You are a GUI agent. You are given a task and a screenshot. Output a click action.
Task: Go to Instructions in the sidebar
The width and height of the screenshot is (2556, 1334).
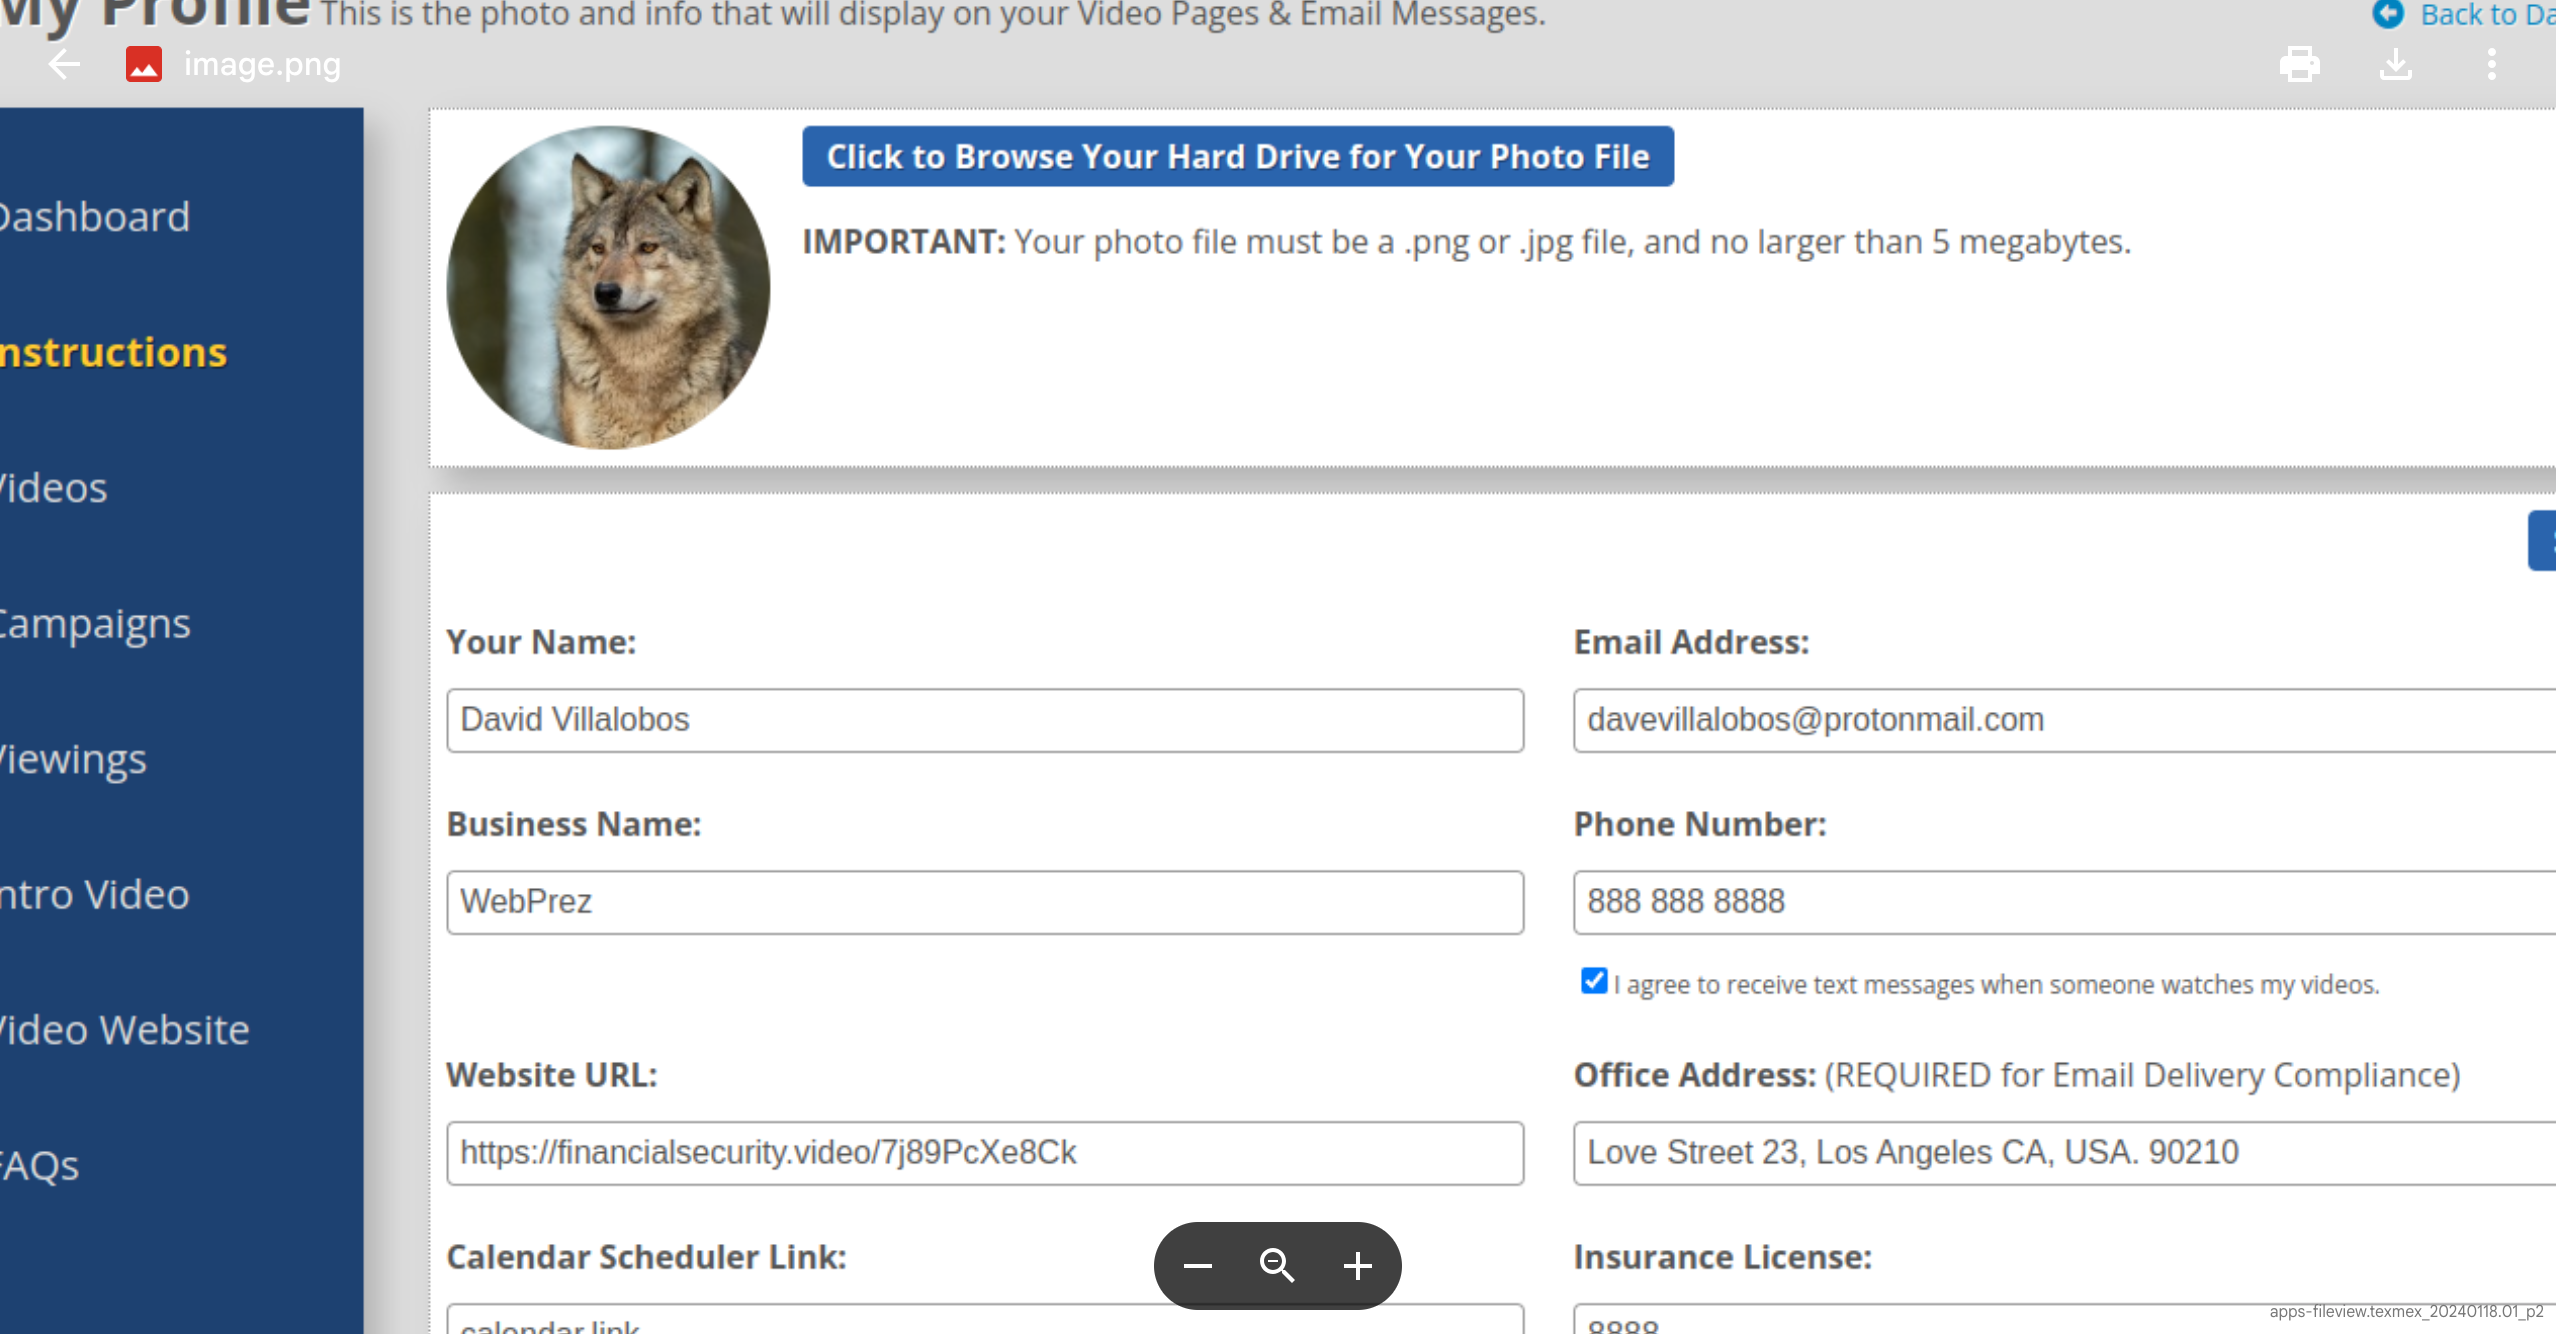[114, 353]
